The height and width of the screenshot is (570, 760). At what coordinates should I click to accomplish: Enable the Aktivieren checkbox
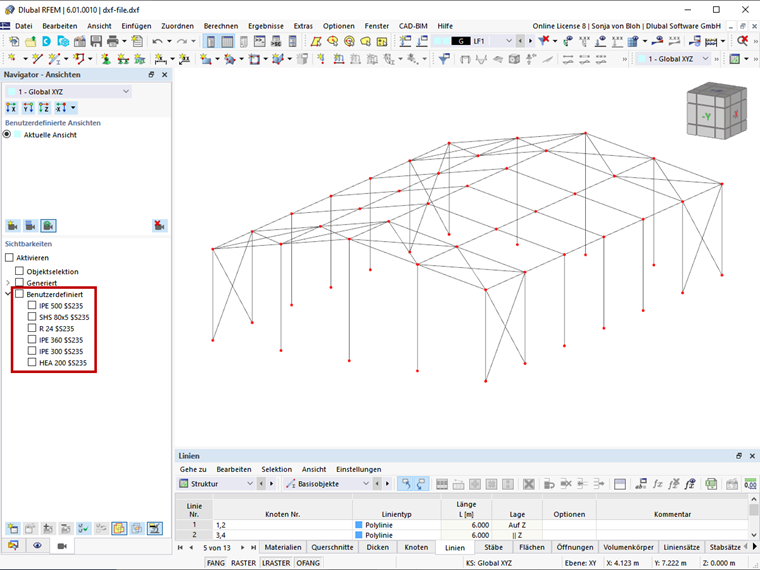click(9, 257)
